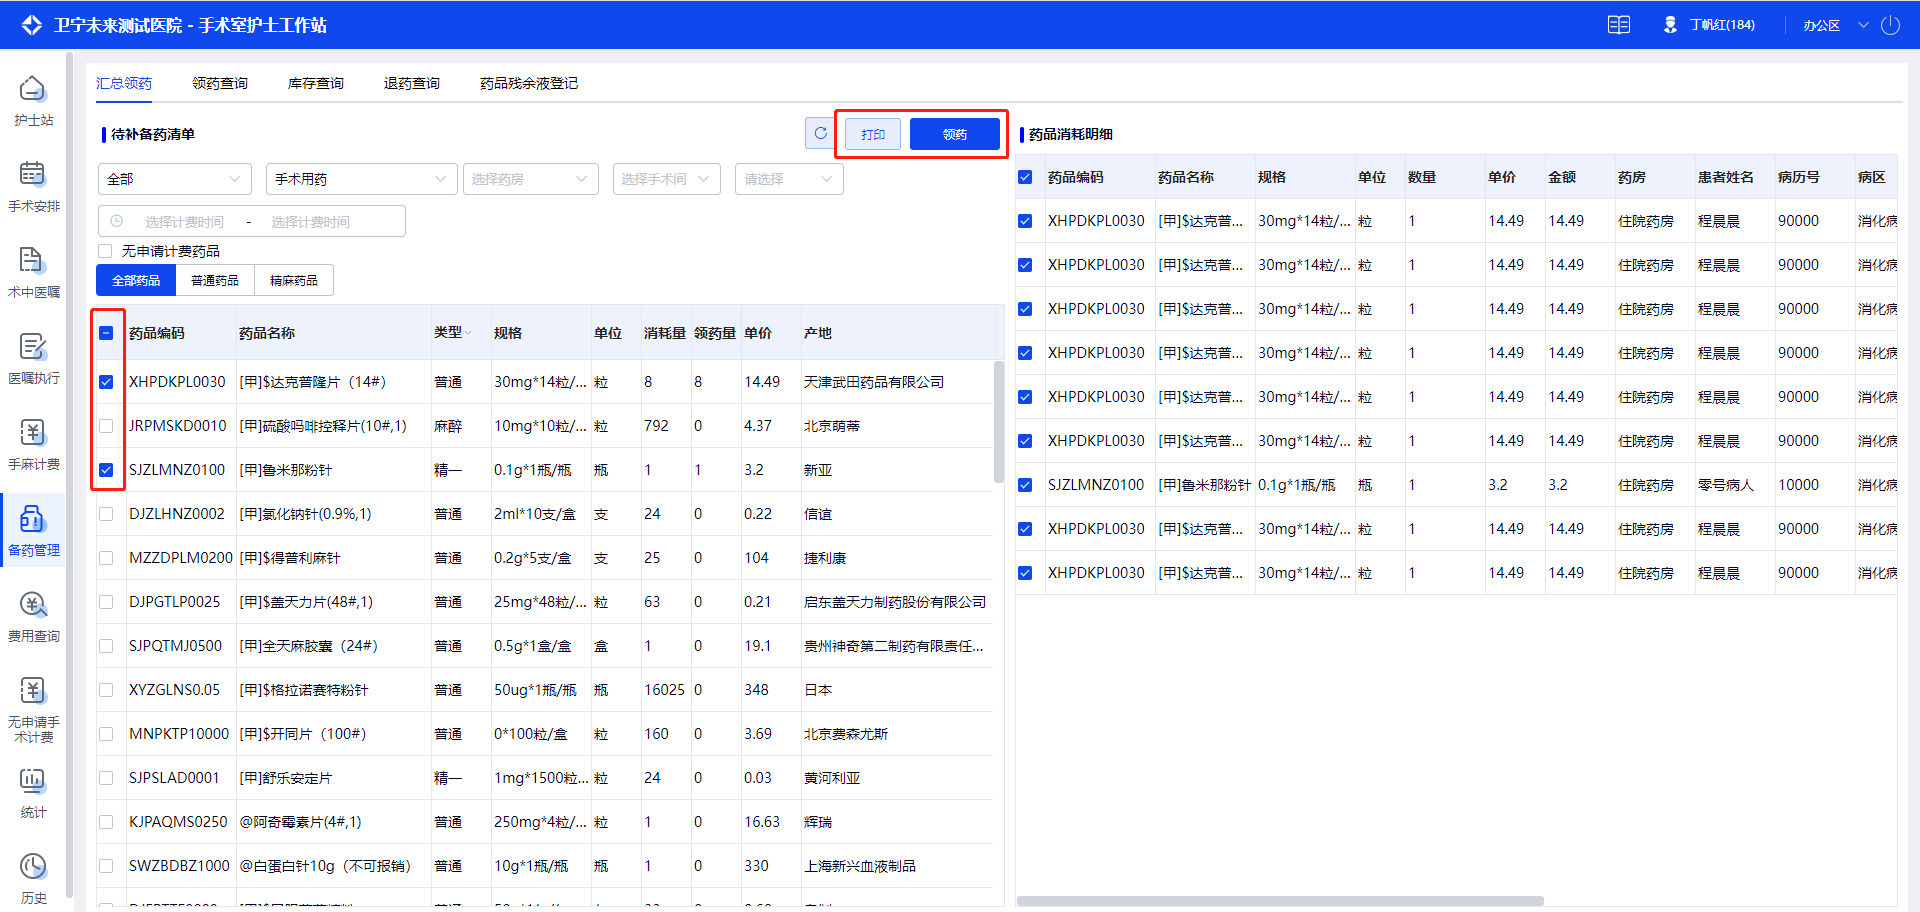Click the 打印 button

(x=873, y=134)
